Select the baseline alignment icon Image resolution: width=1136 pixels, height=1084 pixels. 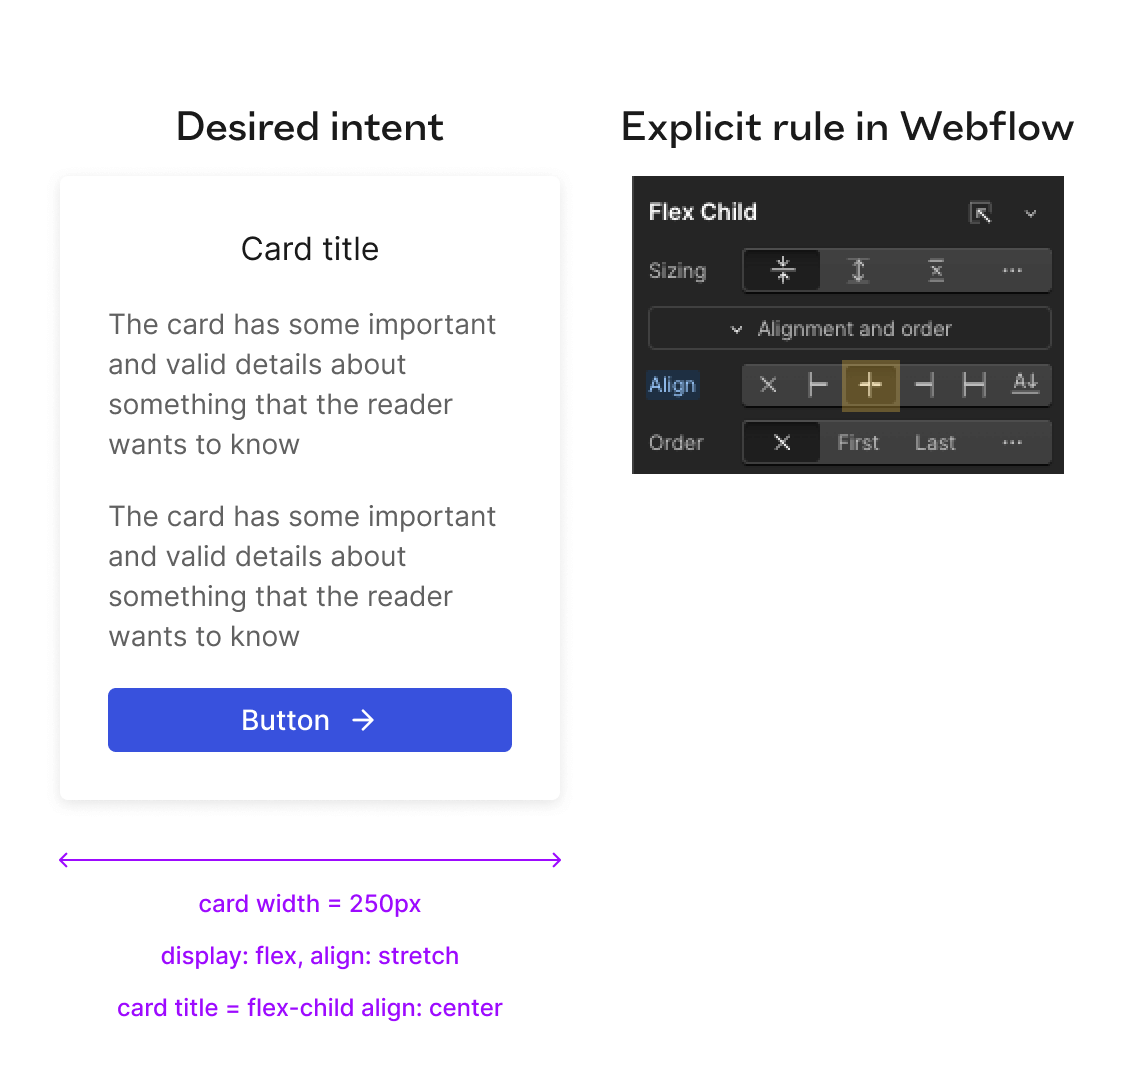coord(1025,385)
